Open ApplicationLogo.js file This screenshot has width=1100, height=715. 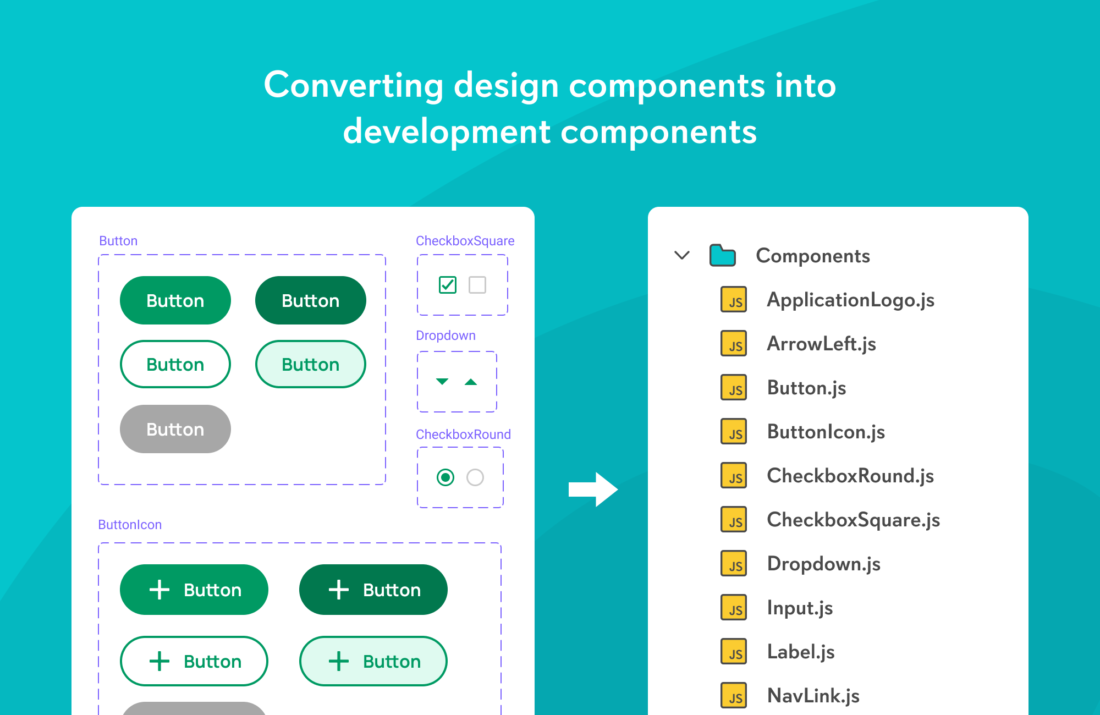tap(850, 300)
